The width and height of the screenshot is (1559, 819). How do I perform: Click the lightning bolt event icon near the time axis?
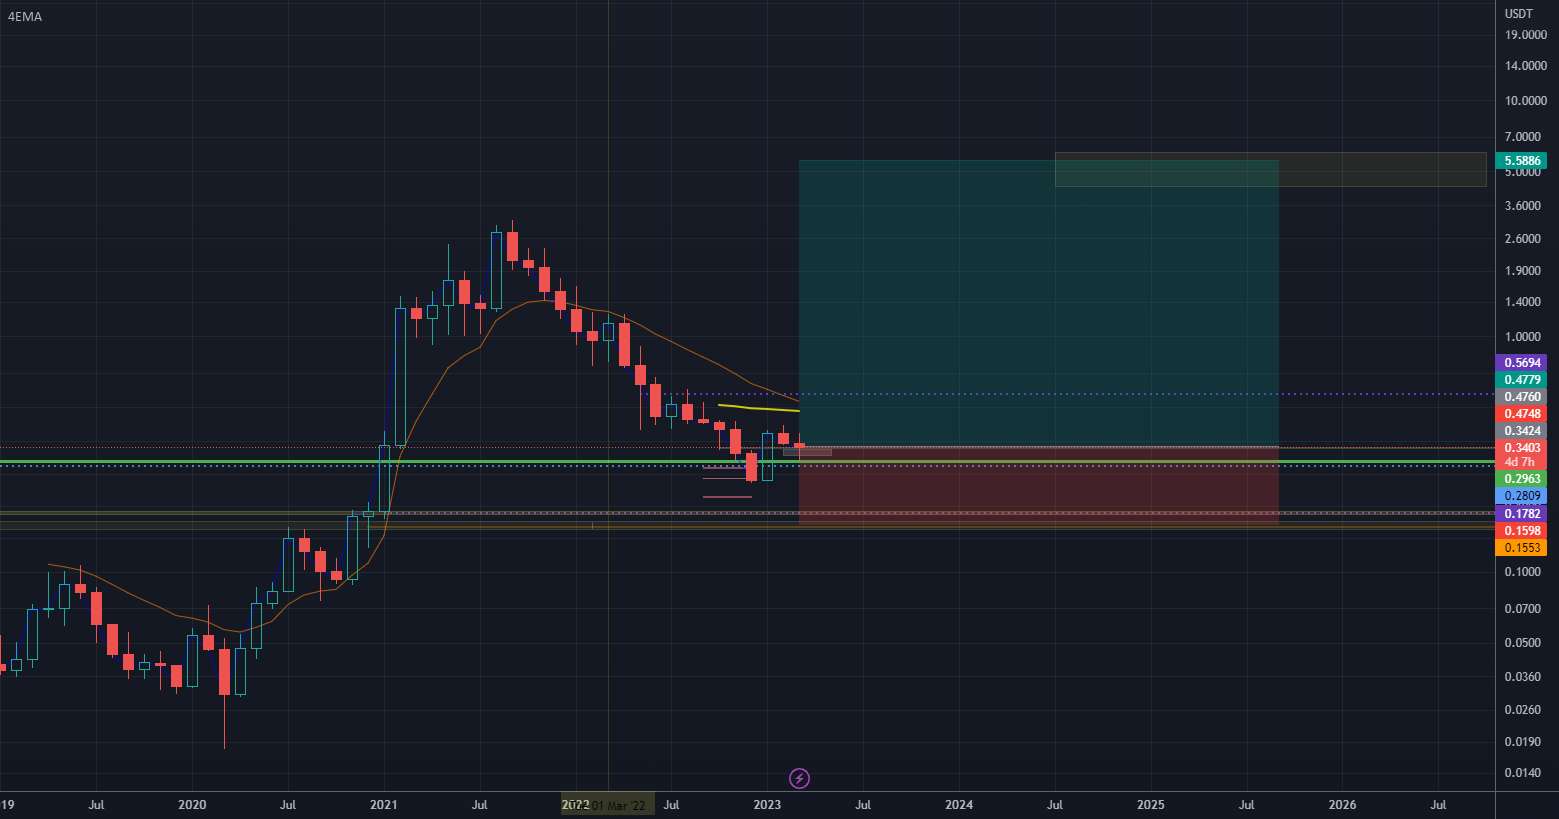(x=799, y=778)
